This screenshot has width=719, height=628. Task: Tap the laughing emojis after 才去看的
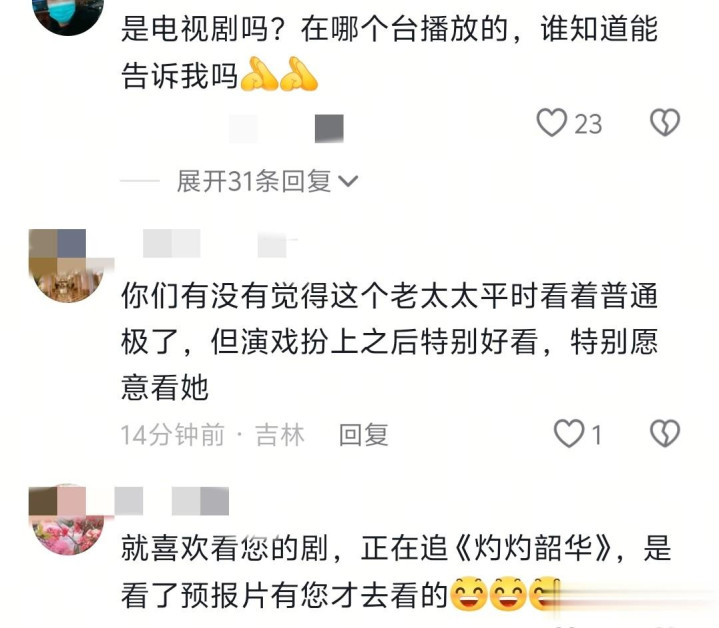click(504, 594)
